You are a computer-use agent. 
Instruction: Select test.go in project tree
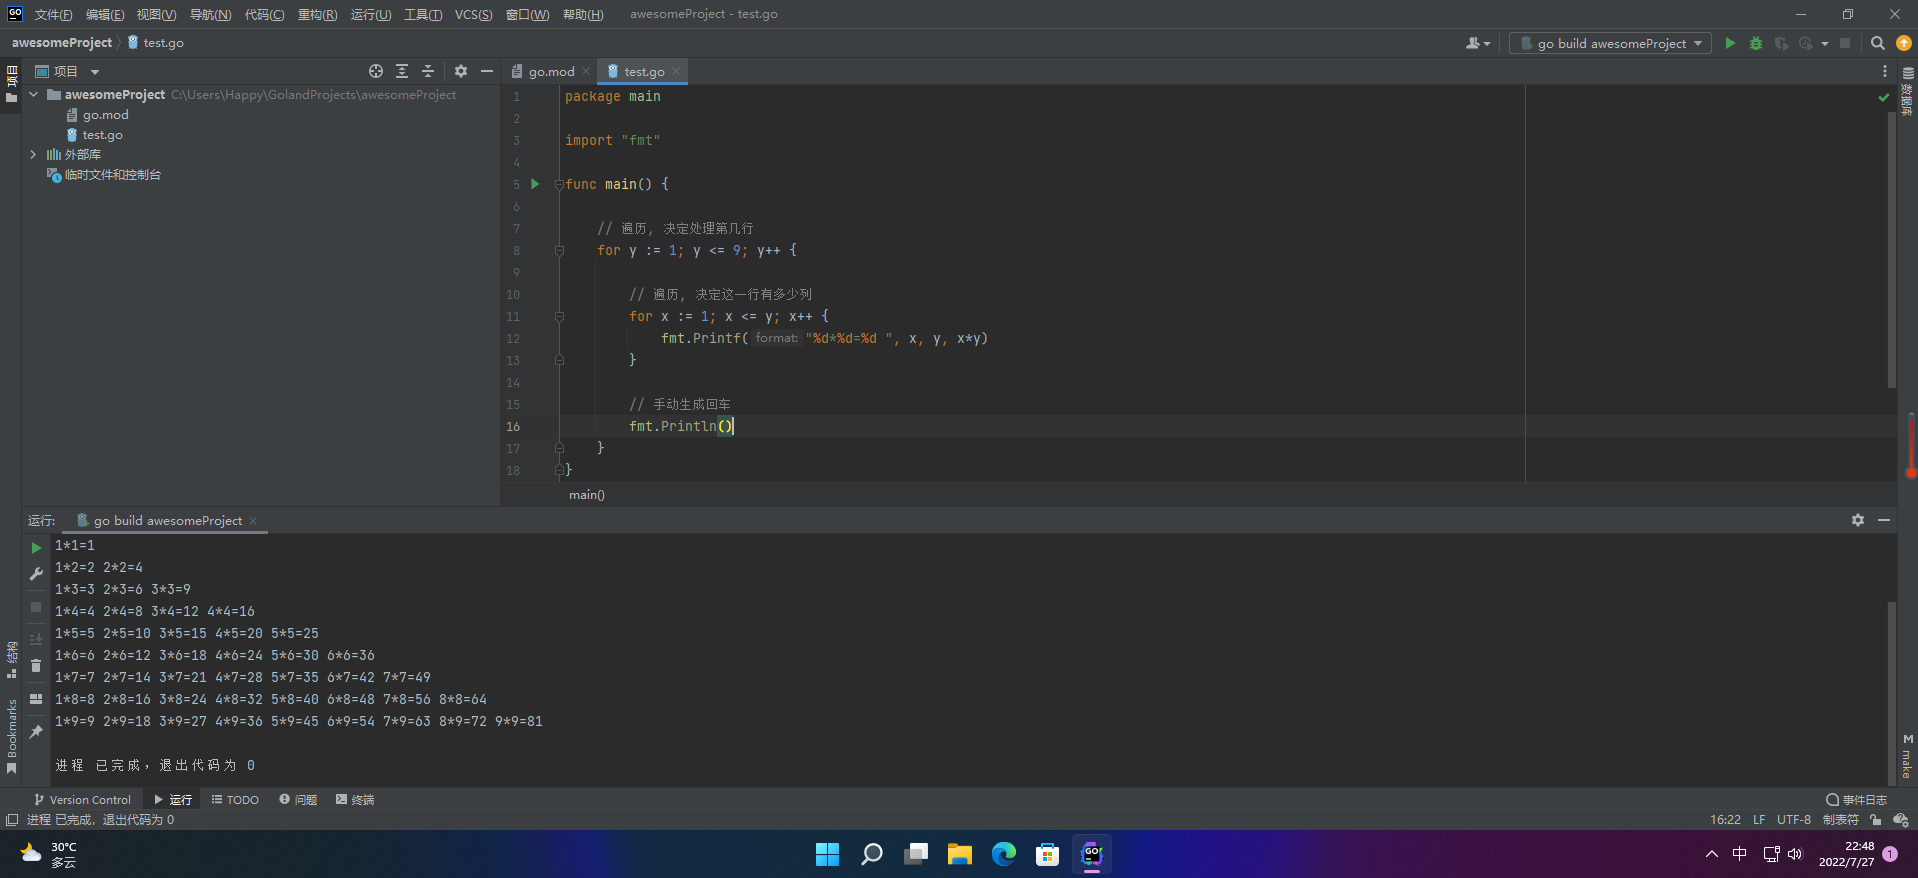click(x=102, y=135)
